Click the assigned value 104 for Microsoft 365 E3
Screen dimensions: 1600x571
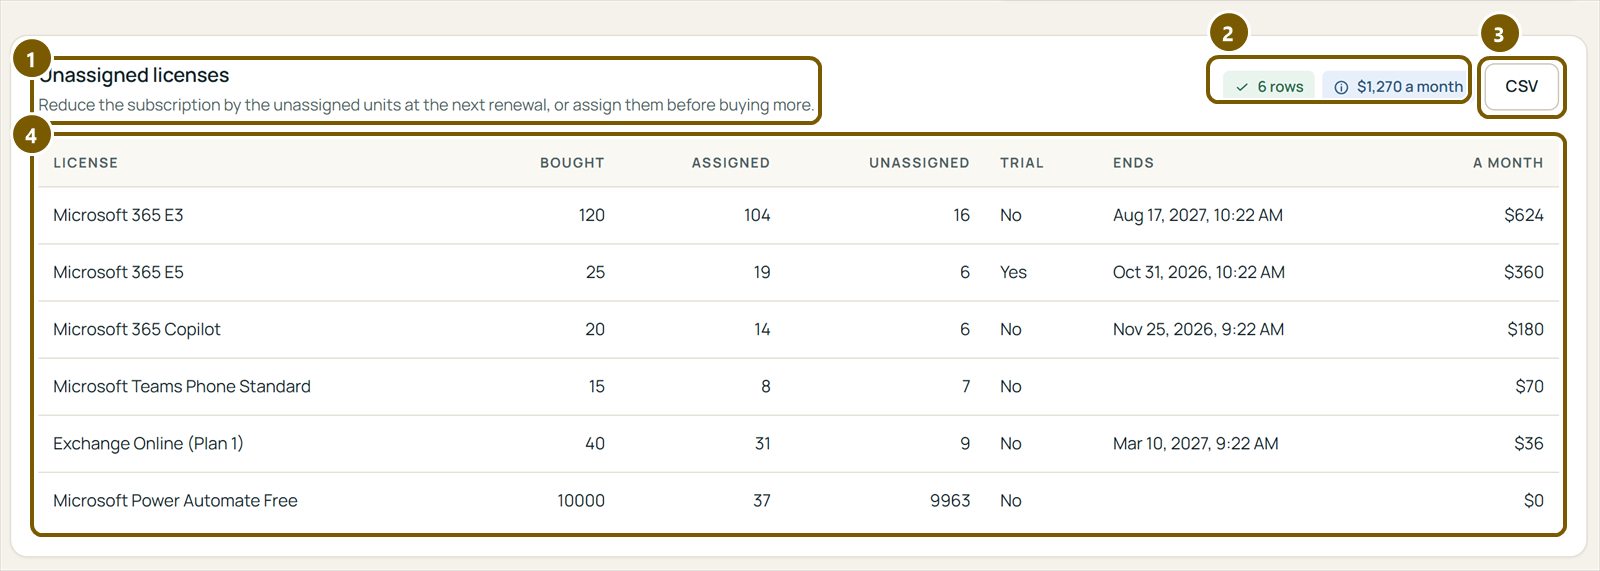pos(757,215)
